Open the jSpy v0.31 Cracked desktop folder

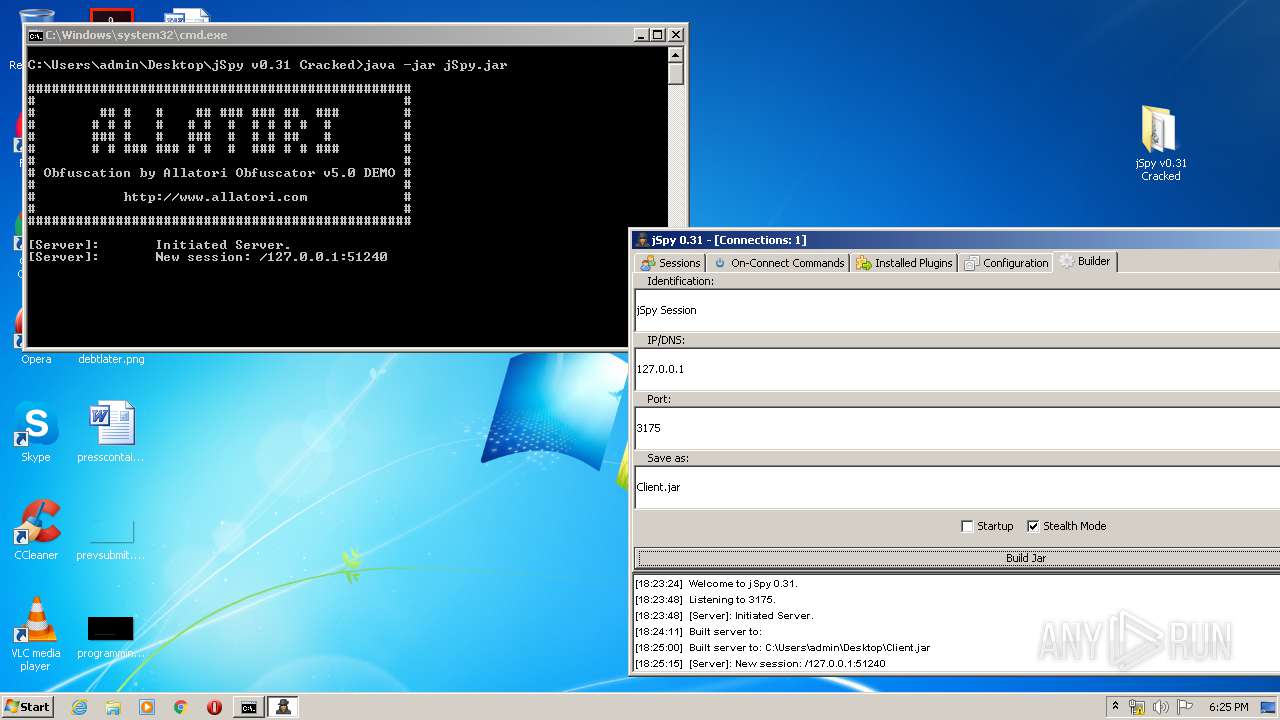(x=1160, y=144)
